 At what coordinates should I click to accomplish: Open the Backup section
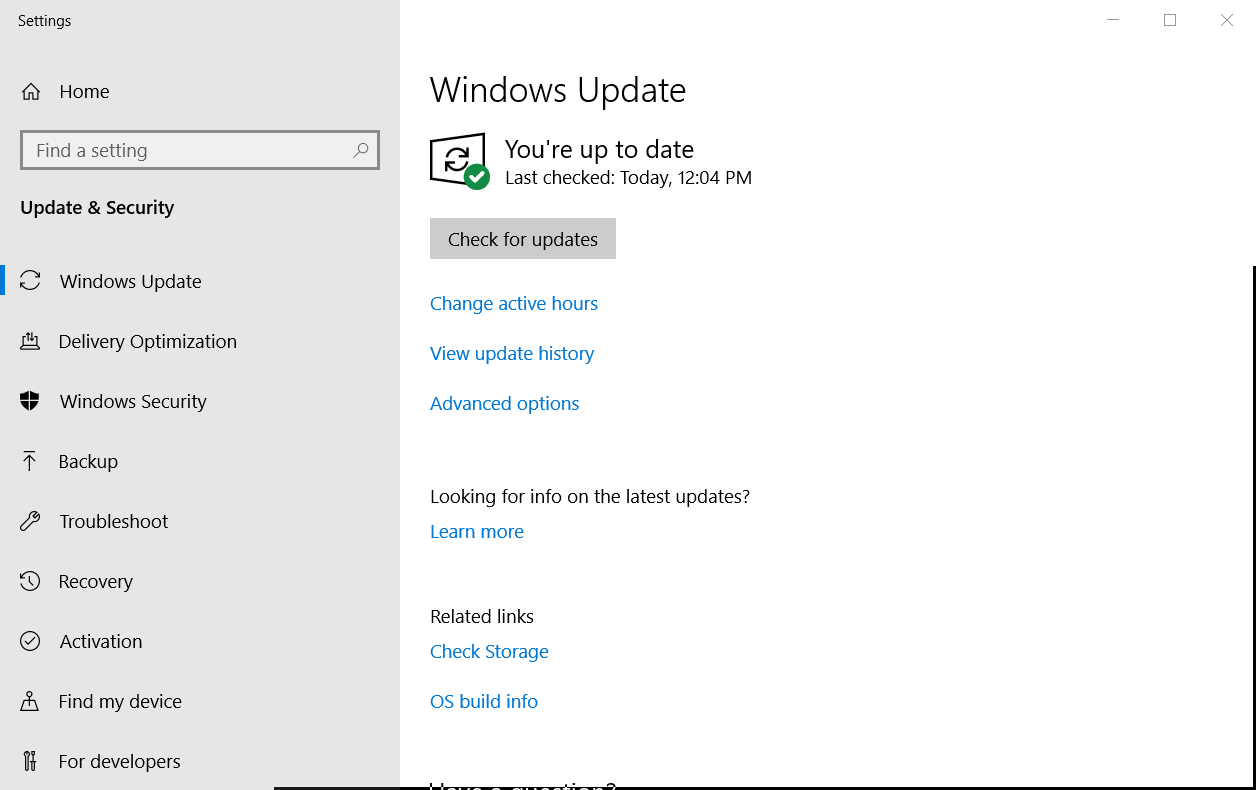click(200, 461)
